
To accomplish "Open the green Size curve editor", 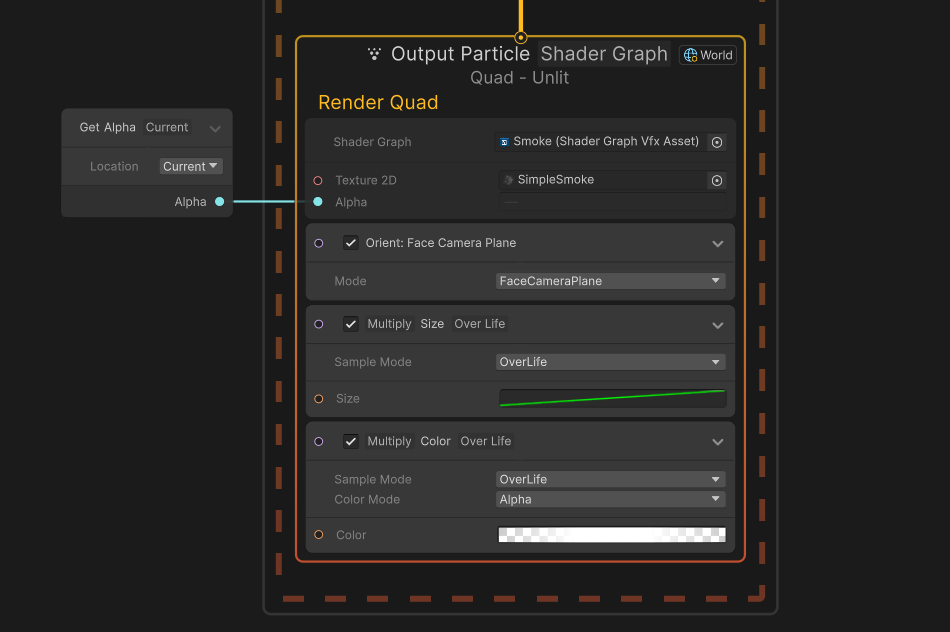I will point(611,398).
